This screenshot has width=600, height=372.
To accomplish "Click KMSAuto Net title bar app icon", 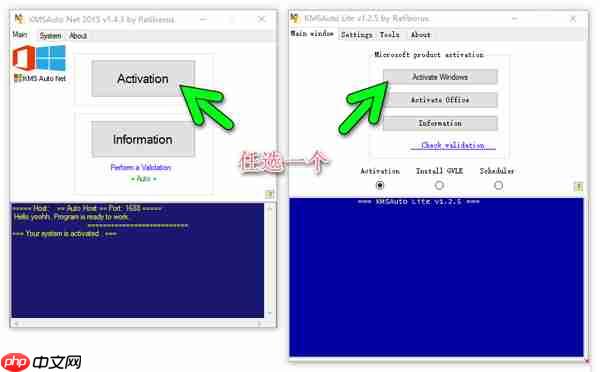I will tap(19, 19).
